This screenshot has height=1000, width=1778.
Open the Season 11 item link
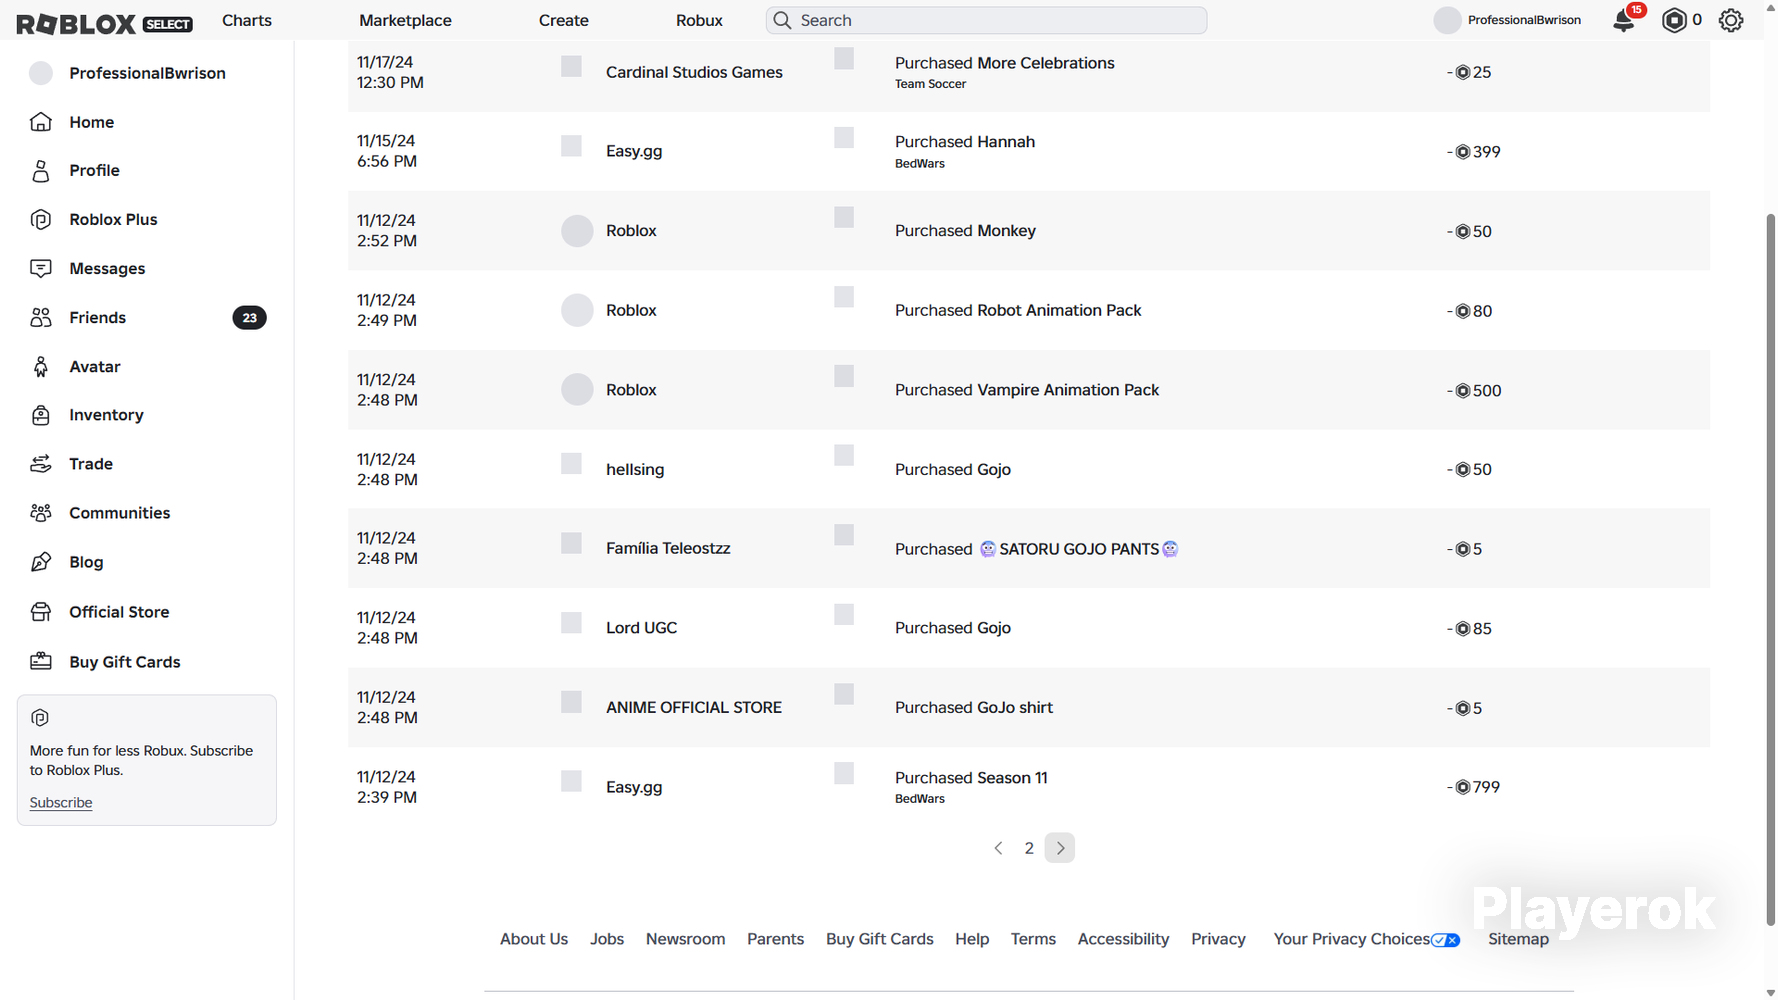(1012, 778)
